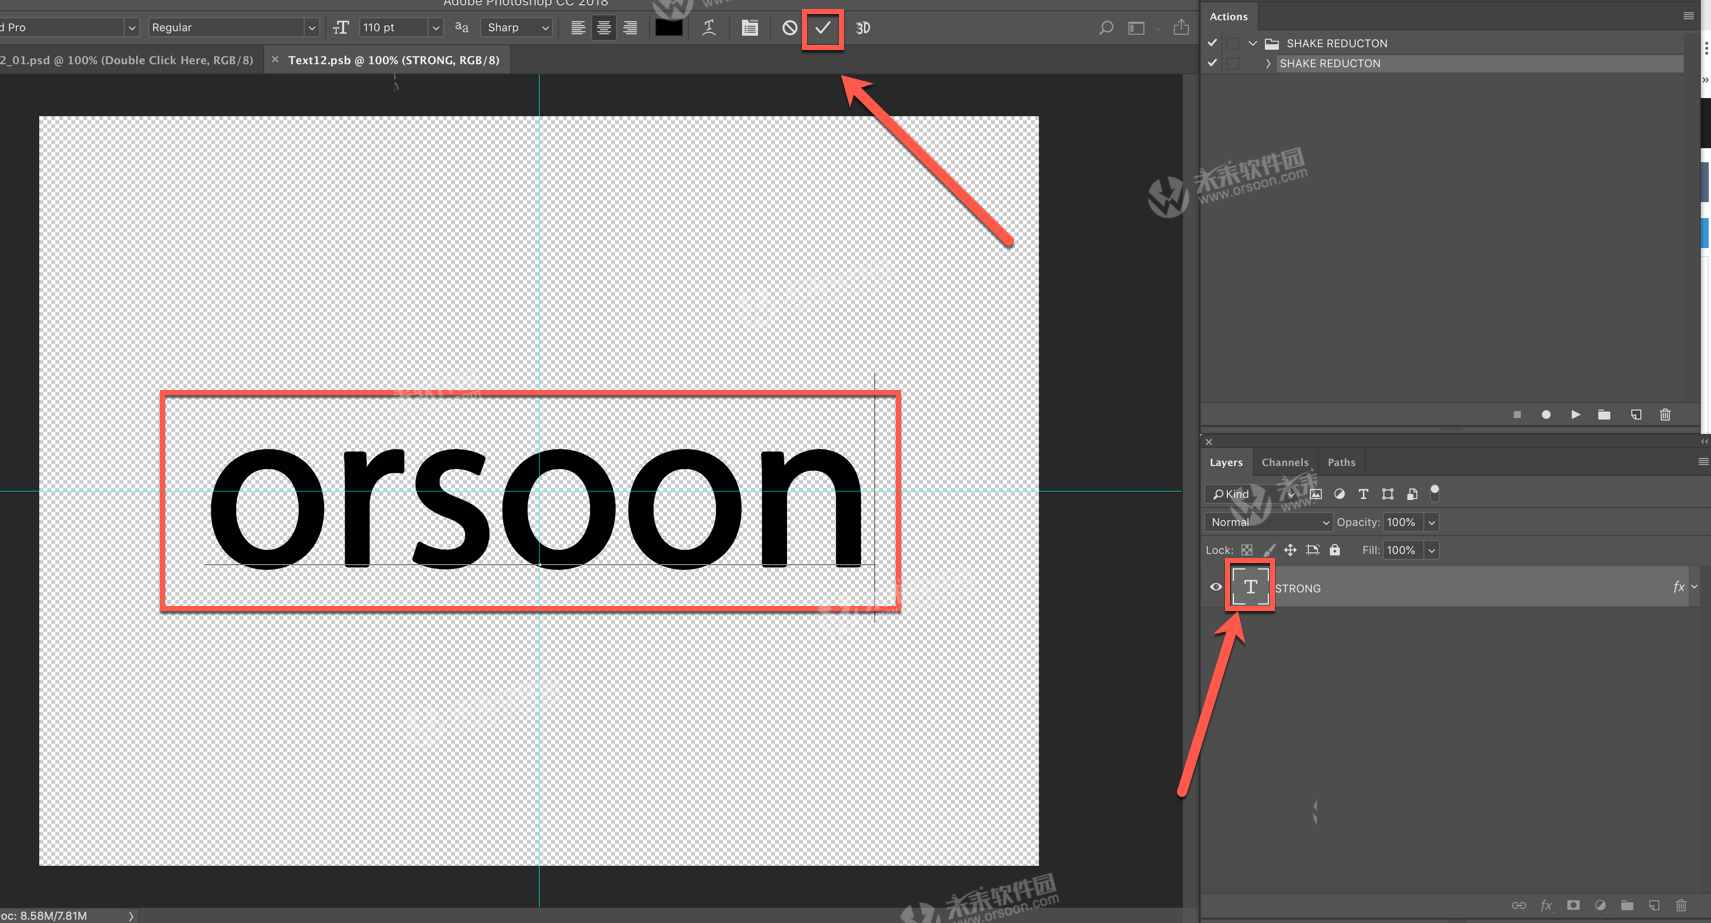Toggle layer filtering on or off

[x=1435, y=492]
